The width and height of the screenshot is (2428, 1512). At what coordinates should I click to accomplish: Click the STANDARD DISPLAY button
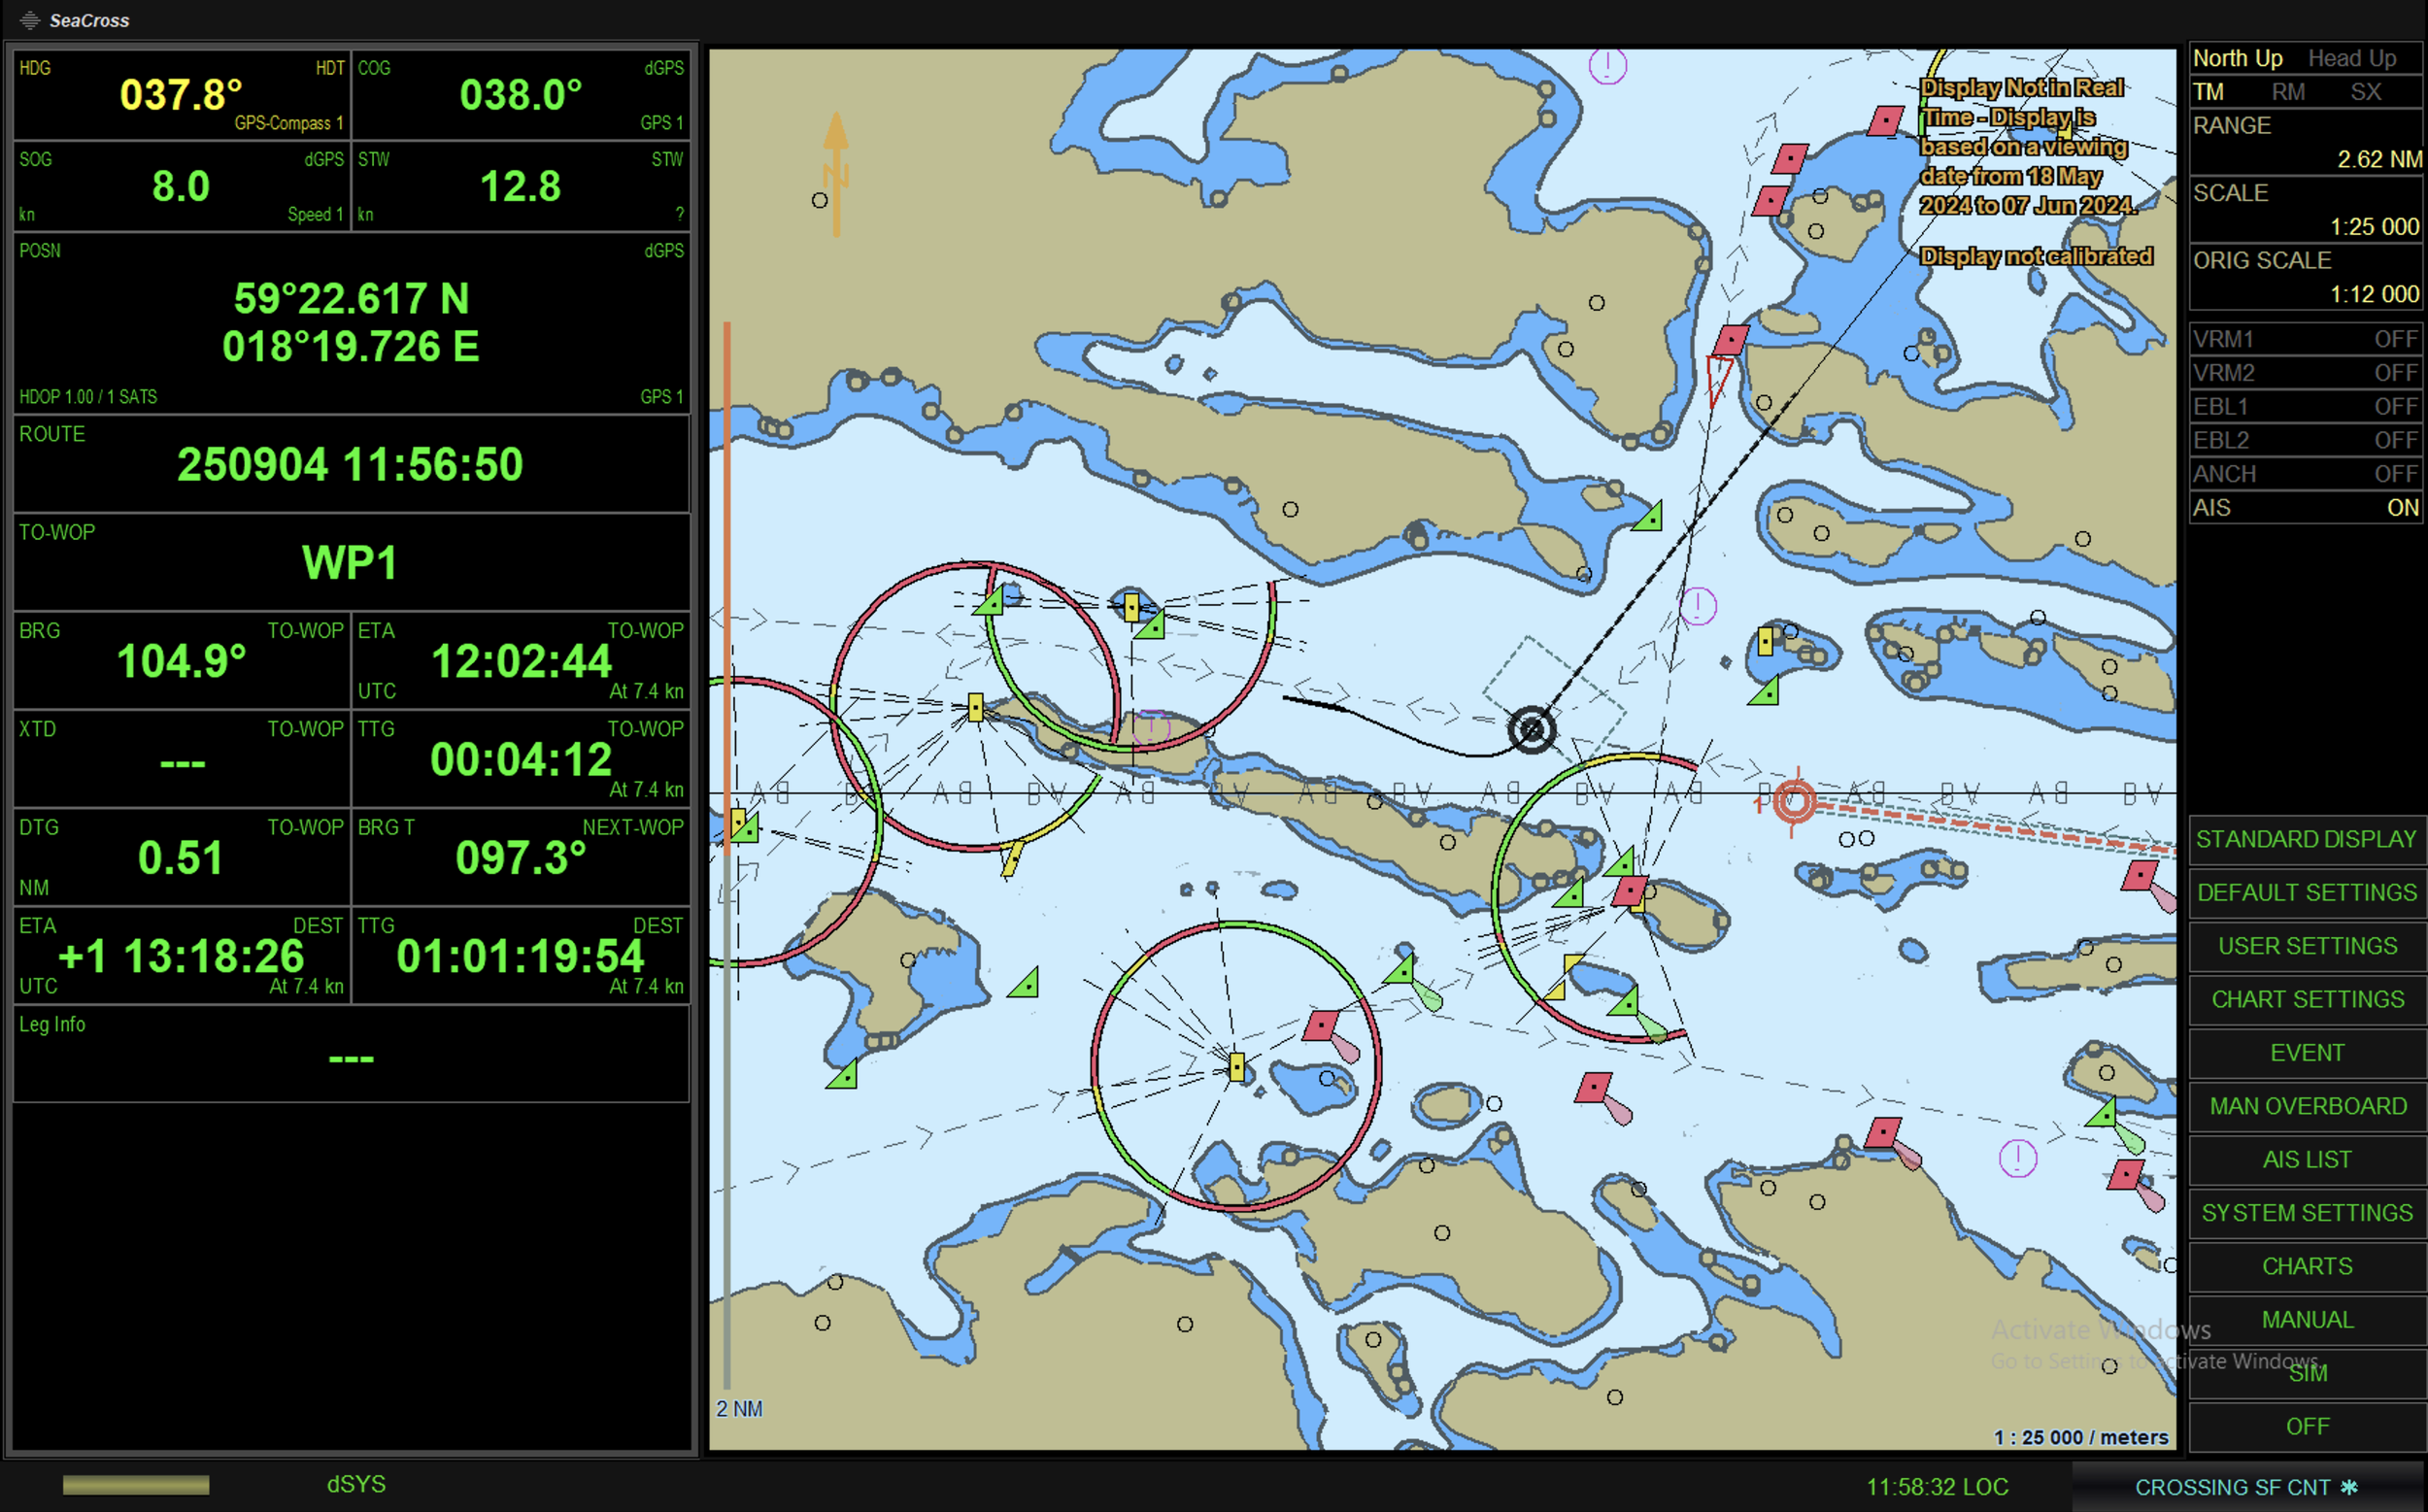[x=2307, y=839]
